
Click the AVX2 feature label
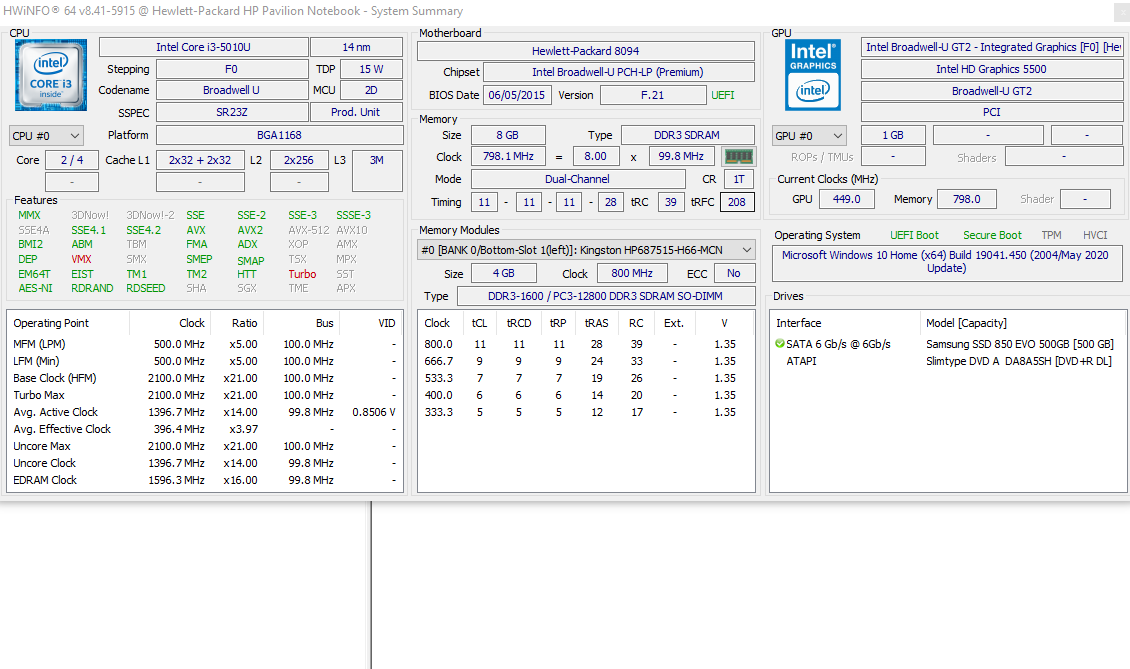pos(250,230)
